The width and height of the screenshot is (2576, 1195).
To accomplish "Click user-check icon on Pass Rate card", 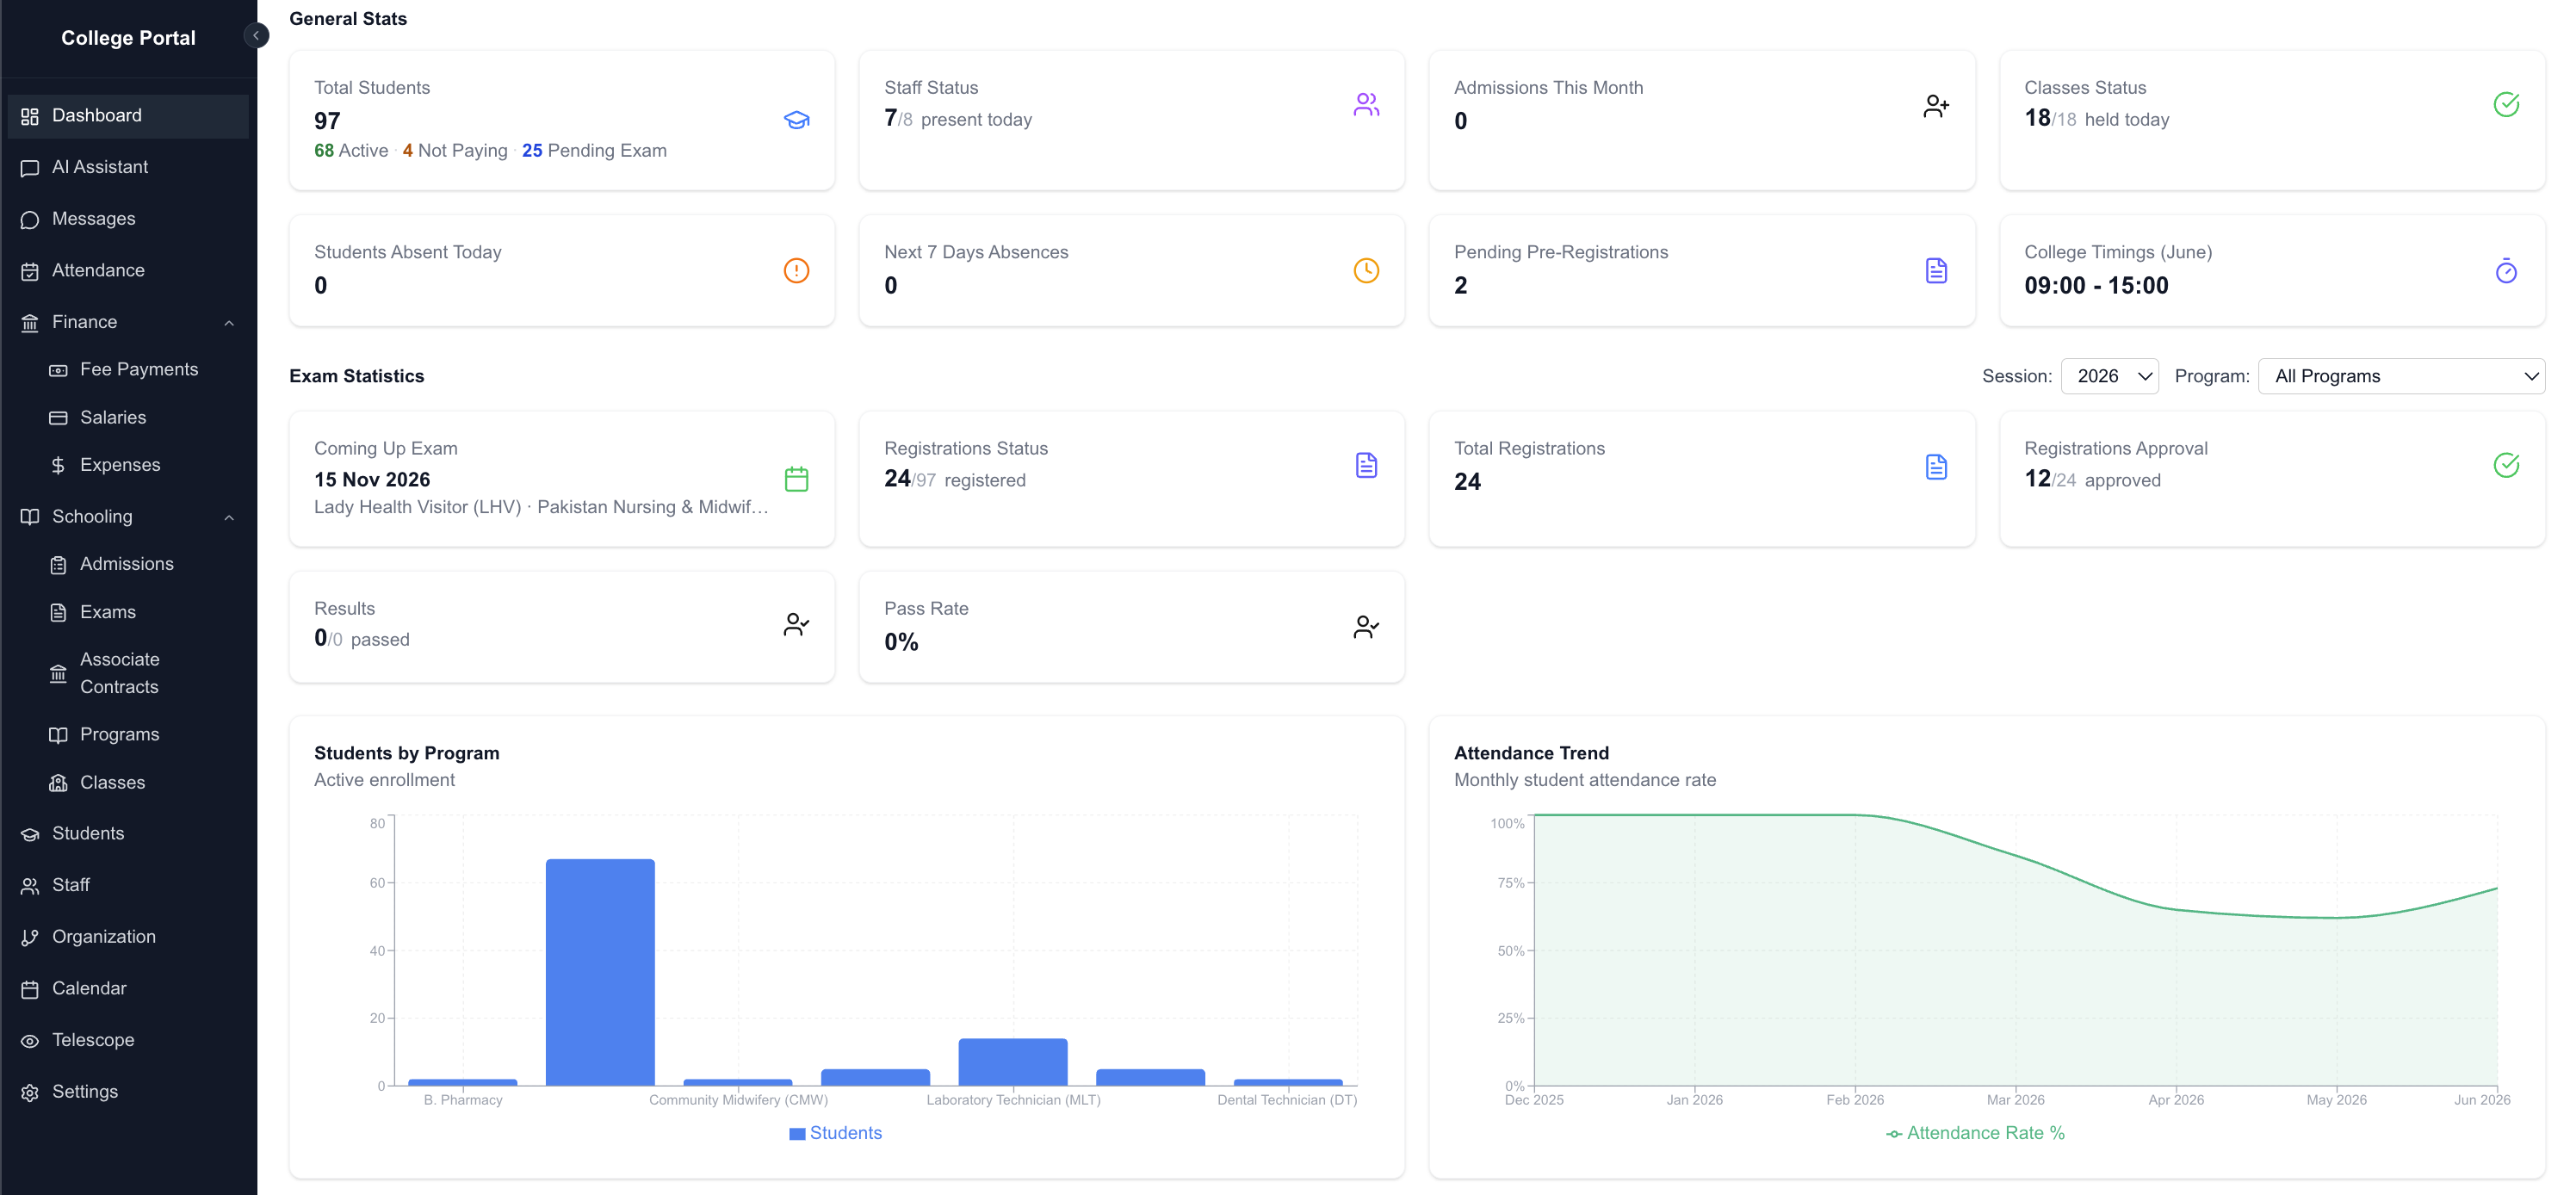I will [1367, 627].
